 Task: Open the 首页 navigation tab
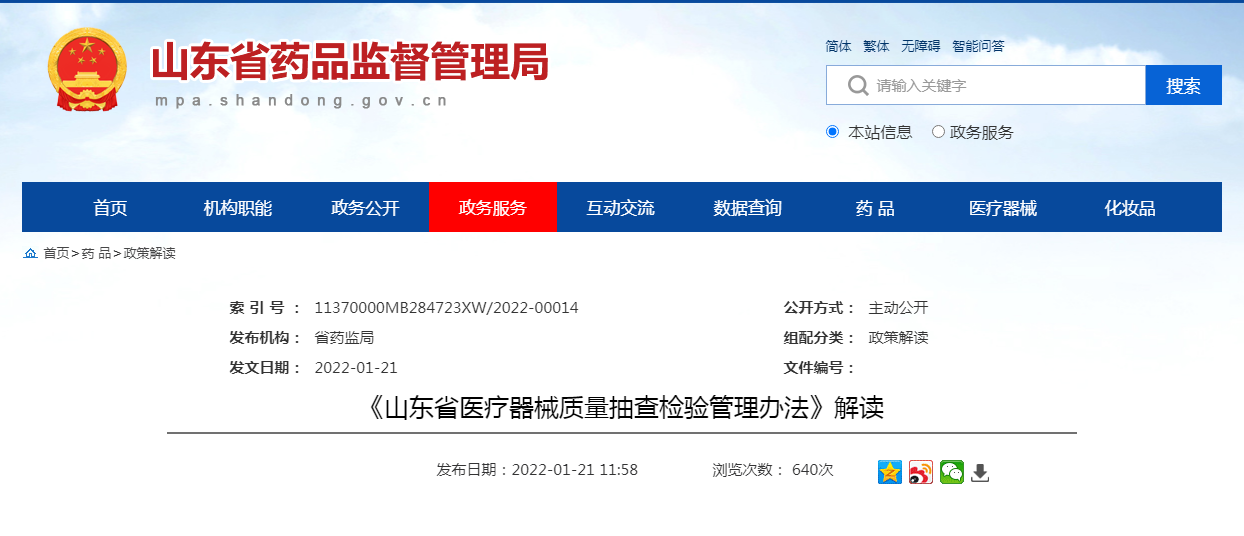click(x=110, y=208)
